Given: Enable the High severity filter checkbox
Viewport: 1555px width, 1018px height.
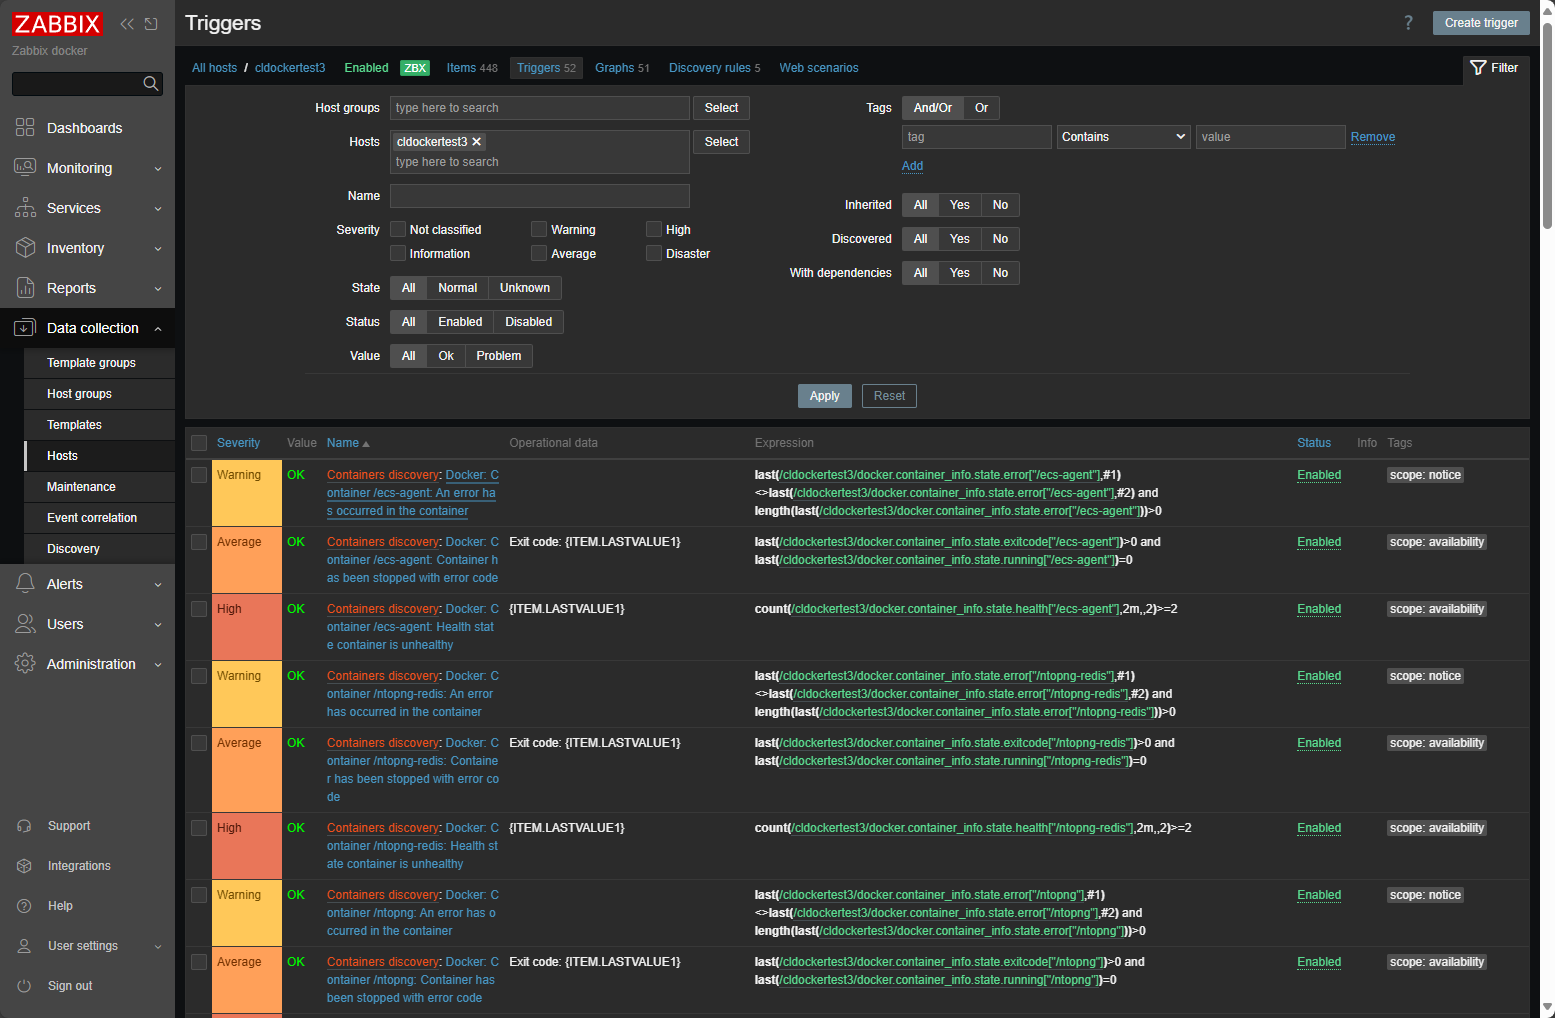Looking at the screenshot, I should point(654,229).
